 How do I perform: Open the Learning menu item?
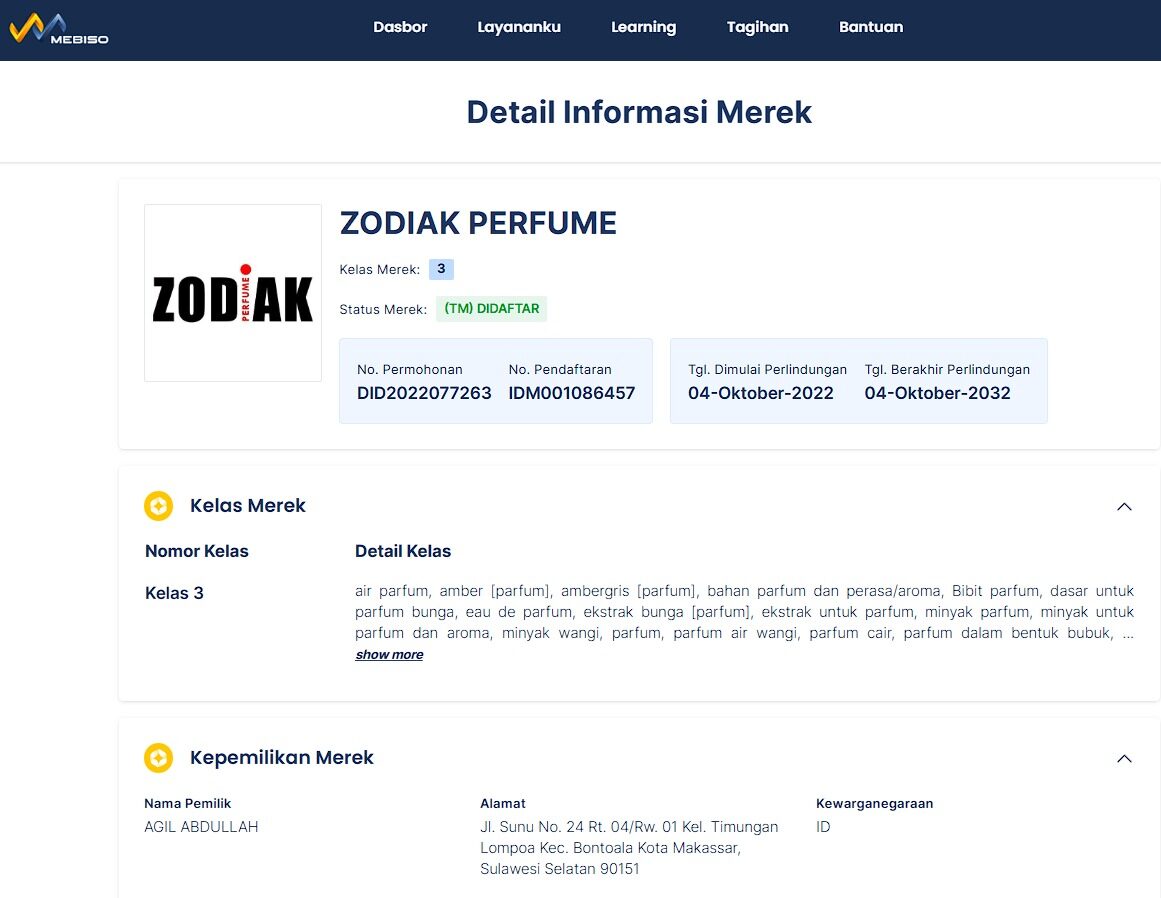tap(643, 27)
